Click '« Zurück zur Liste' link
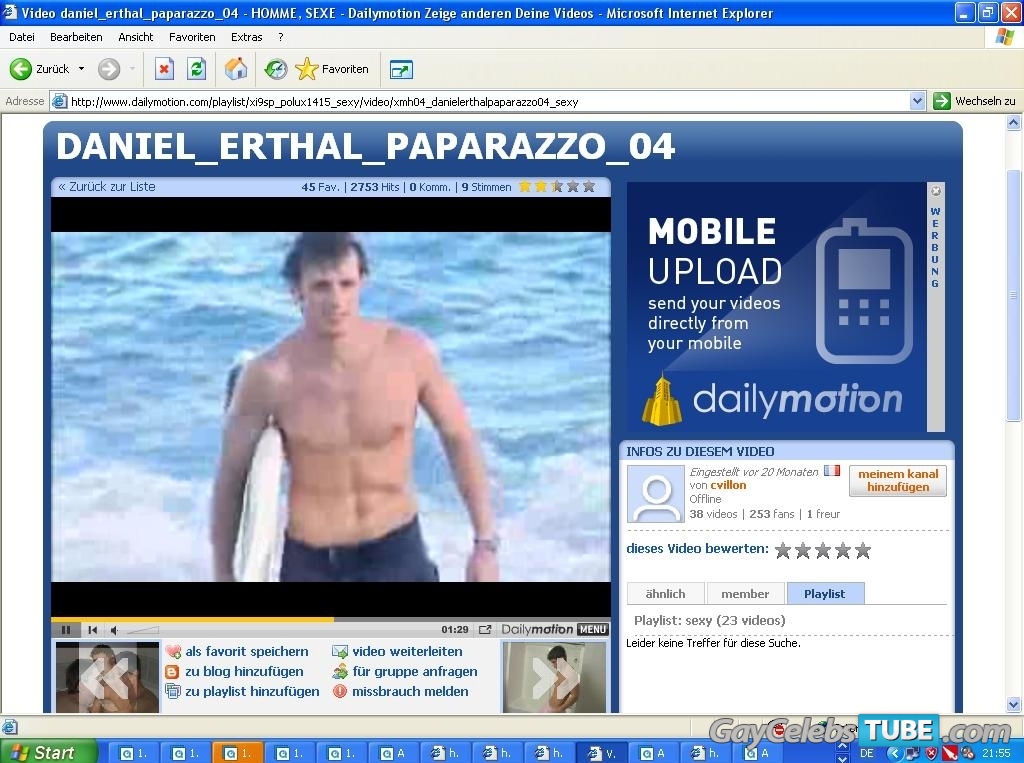This screenshot has width=1024, height=763. pyautogui.click(x=107, y=187)
